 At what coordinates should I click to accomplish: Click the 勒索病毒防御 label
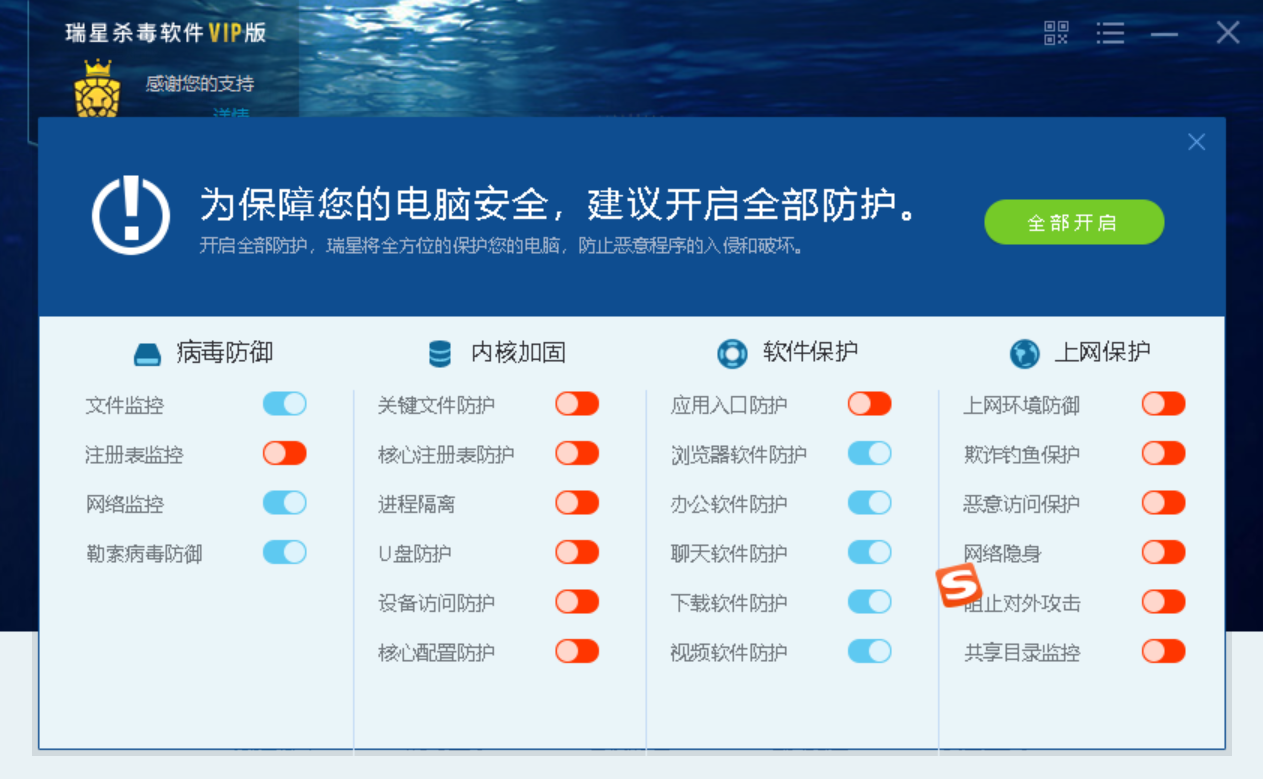(x=144, y=555)
